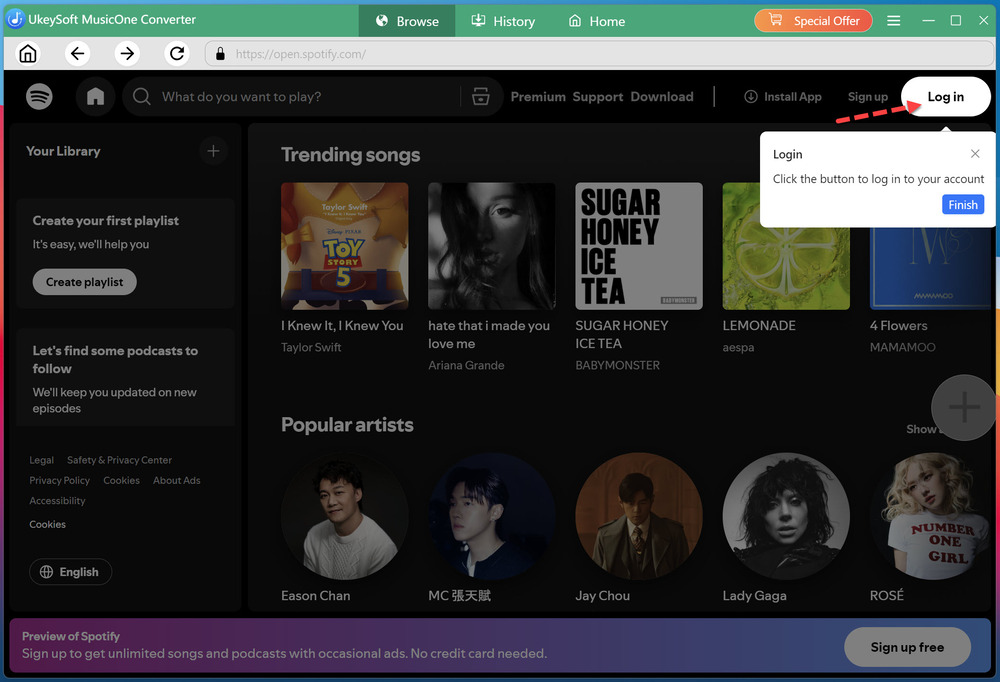Click the Sign up link
1000x682 pixels.
tap(867, 97)
